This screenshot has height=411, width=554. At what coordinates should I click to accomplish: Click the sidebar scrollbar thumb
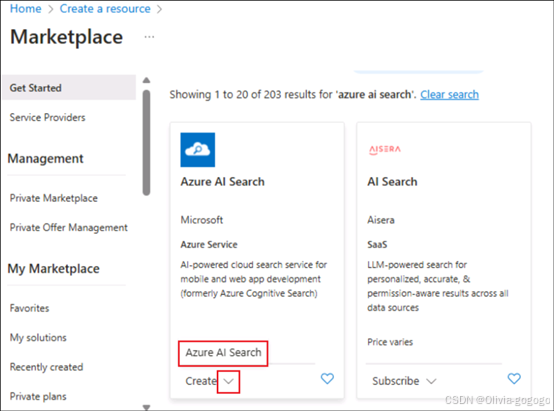pos(146,143)
